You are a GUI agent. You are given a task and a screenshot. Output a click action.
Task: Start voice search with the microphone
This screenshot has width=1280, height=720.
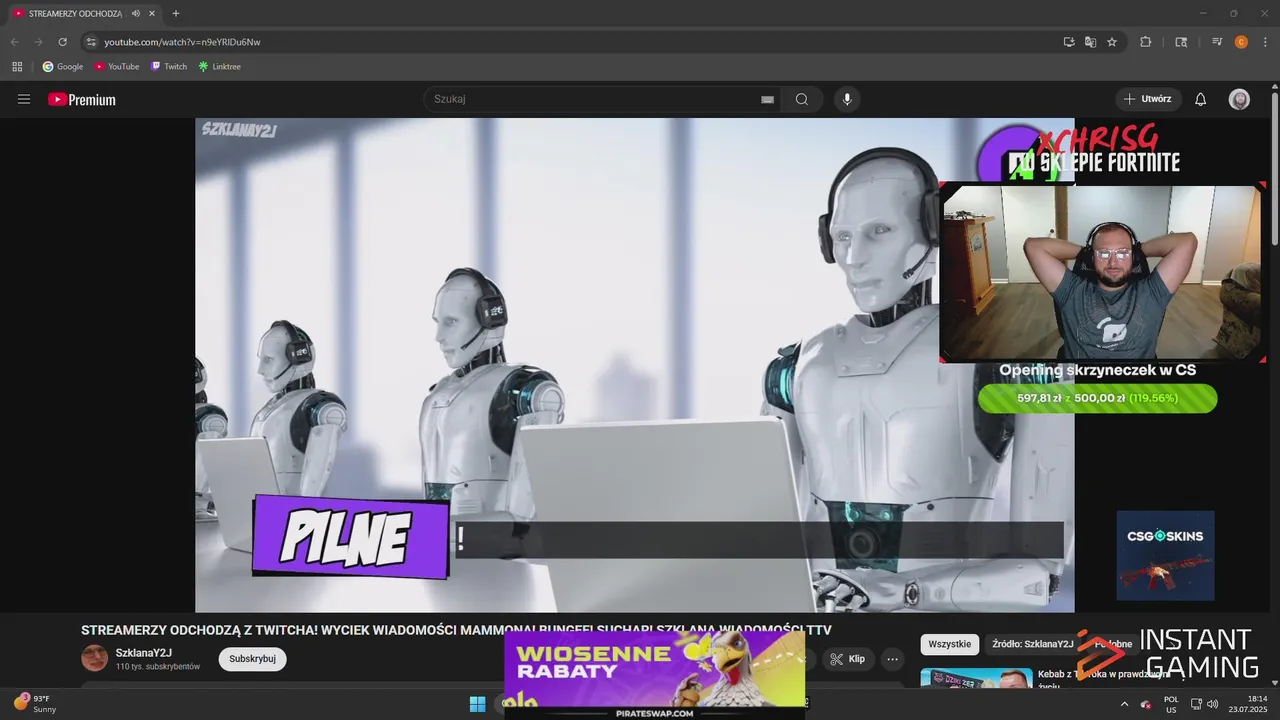847,99
